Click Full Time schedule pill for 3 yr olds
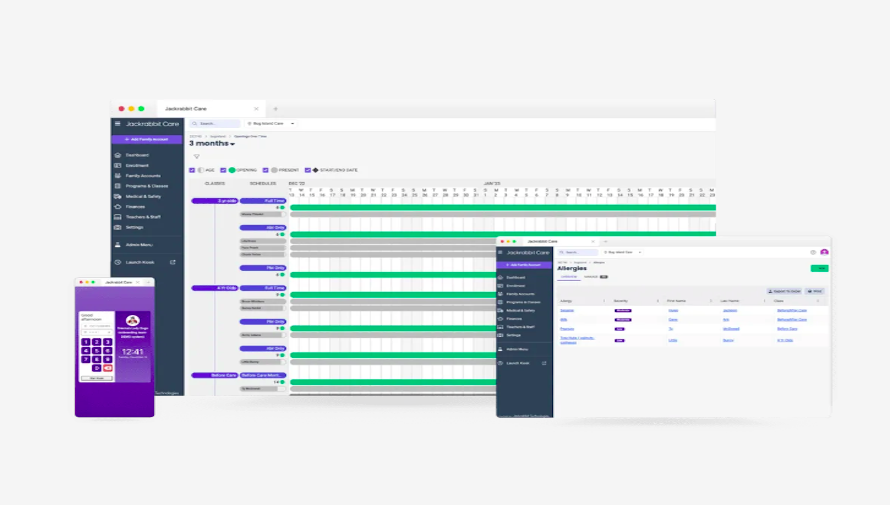Screen dimensions: 890x505 click(263, 201)
